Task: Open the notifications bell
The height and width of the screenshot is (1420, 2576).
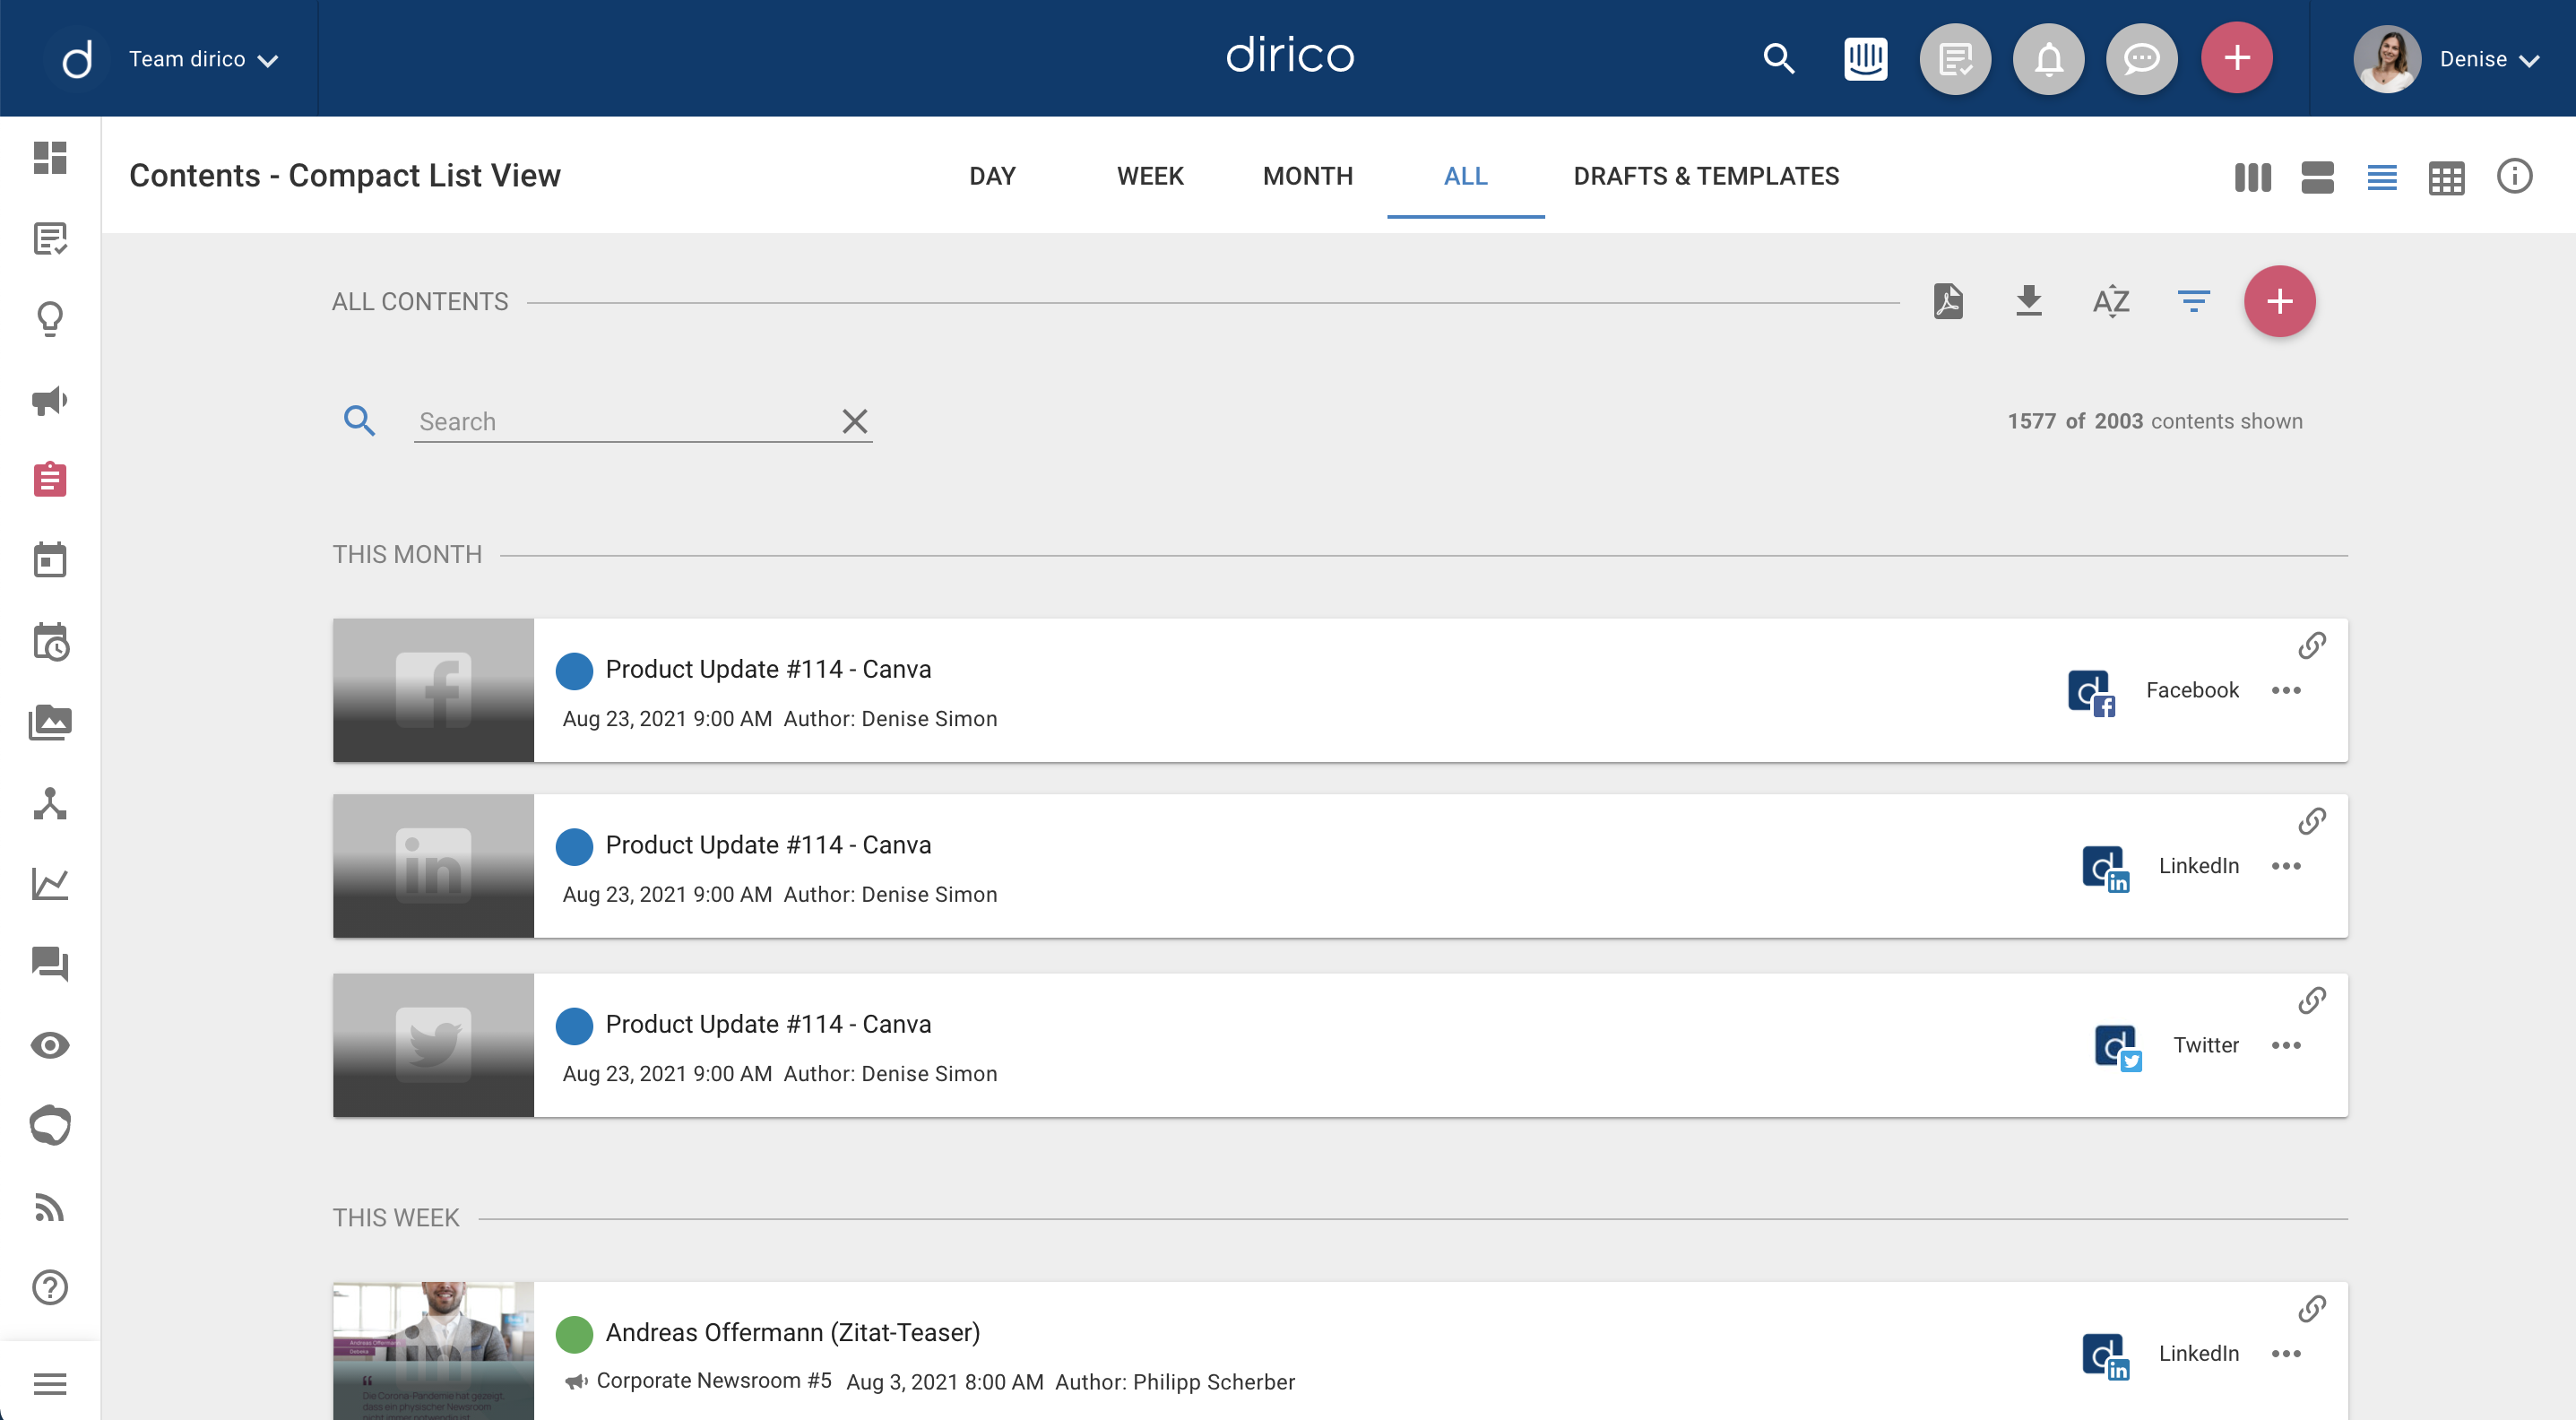Action: (x=2048, y=59)
